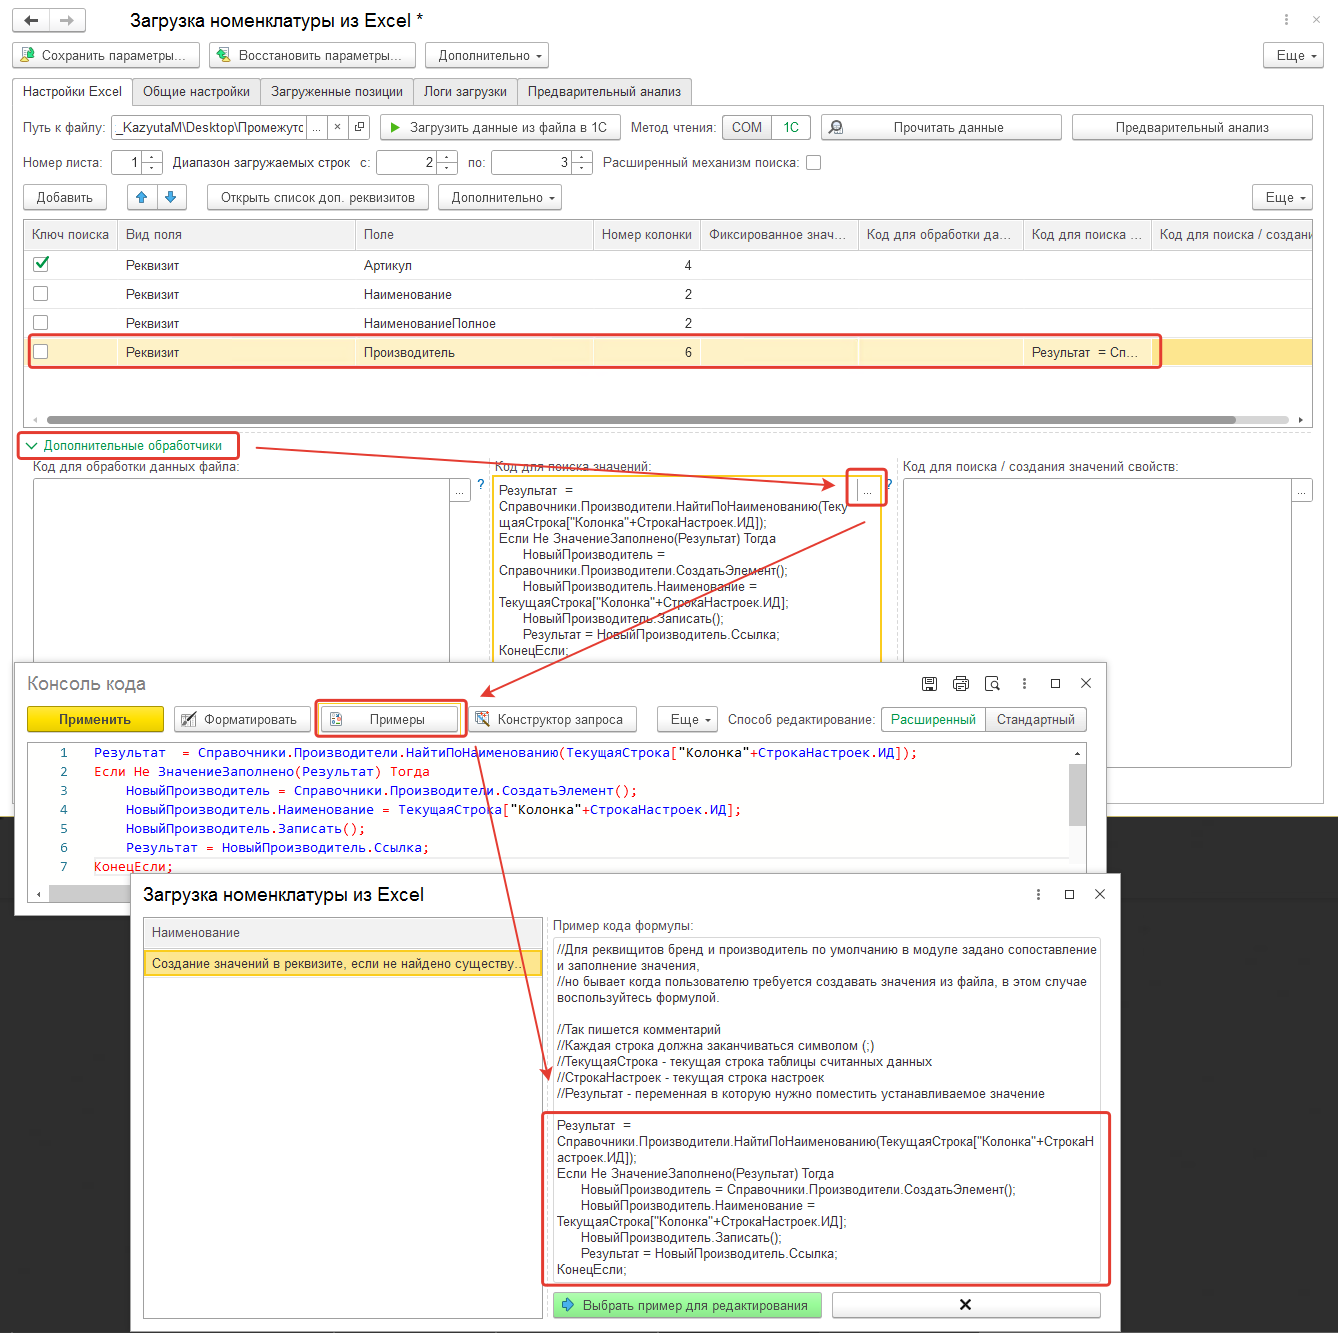Open kebab menu of examples dialog
The image size is (1338, 1333).
[x=1038, y=895]
